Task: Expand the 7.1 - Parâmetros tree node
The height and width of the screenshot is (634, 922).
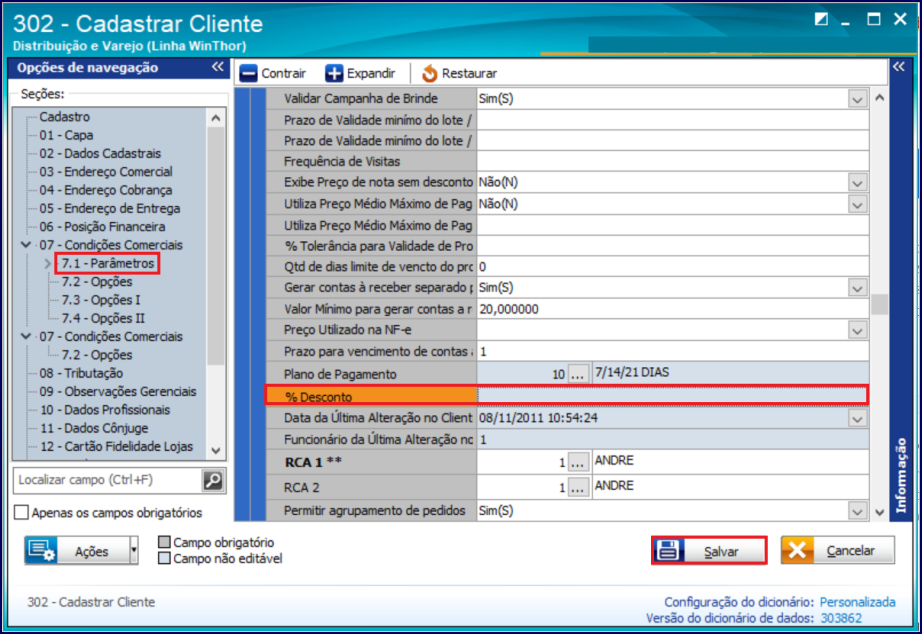Action: [x=48, y=263]
